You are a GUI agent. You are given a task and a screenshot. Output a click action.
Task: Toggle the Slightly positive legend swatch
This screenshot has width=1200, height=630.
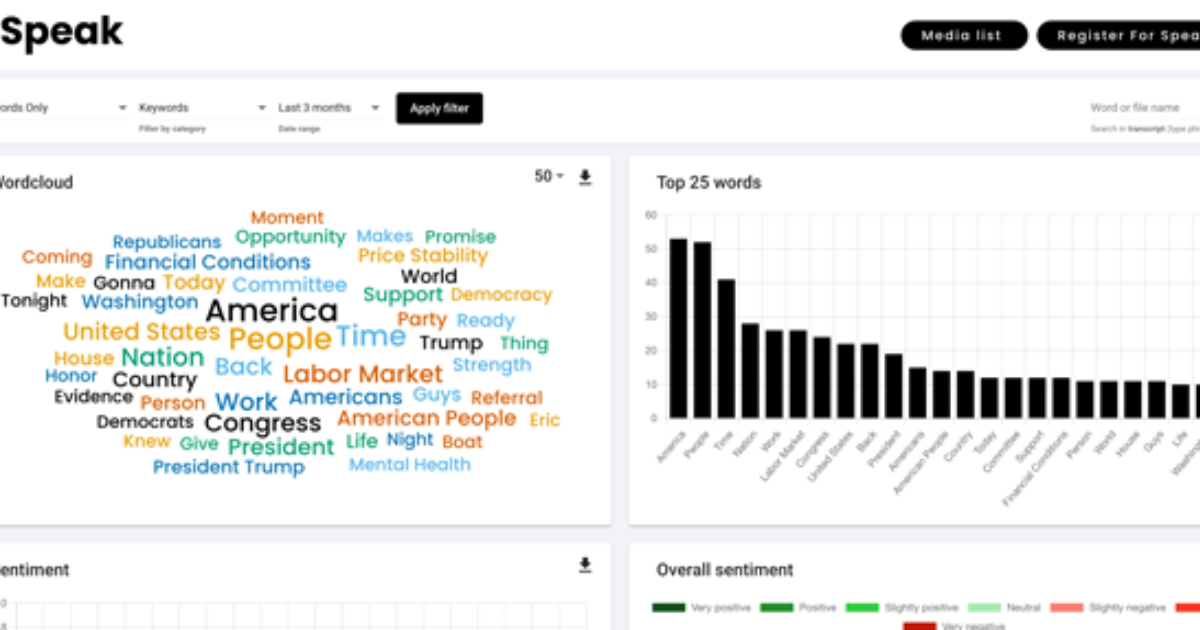coord(862,607)
